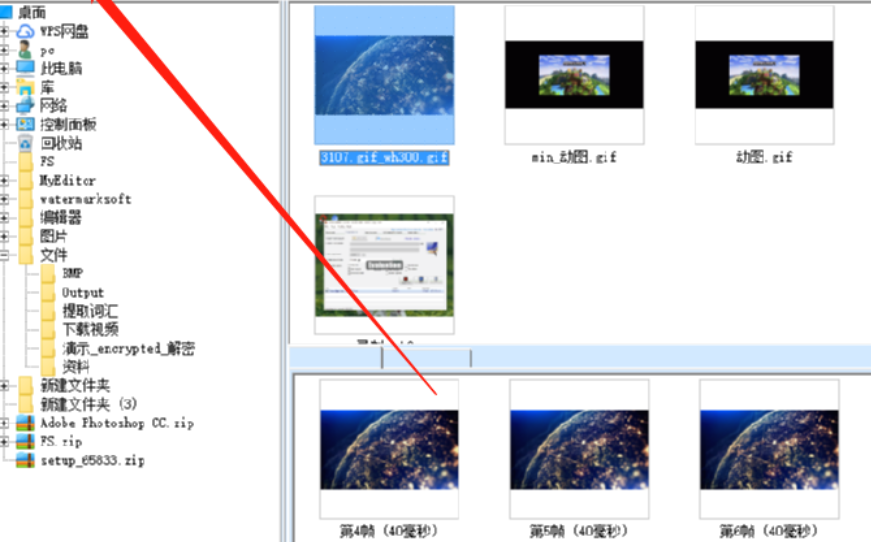Click the 此电脑 computer monitor icon
The width and height of the screenshot is (871, 542).
pyautogui.click(x=25, y=68)
